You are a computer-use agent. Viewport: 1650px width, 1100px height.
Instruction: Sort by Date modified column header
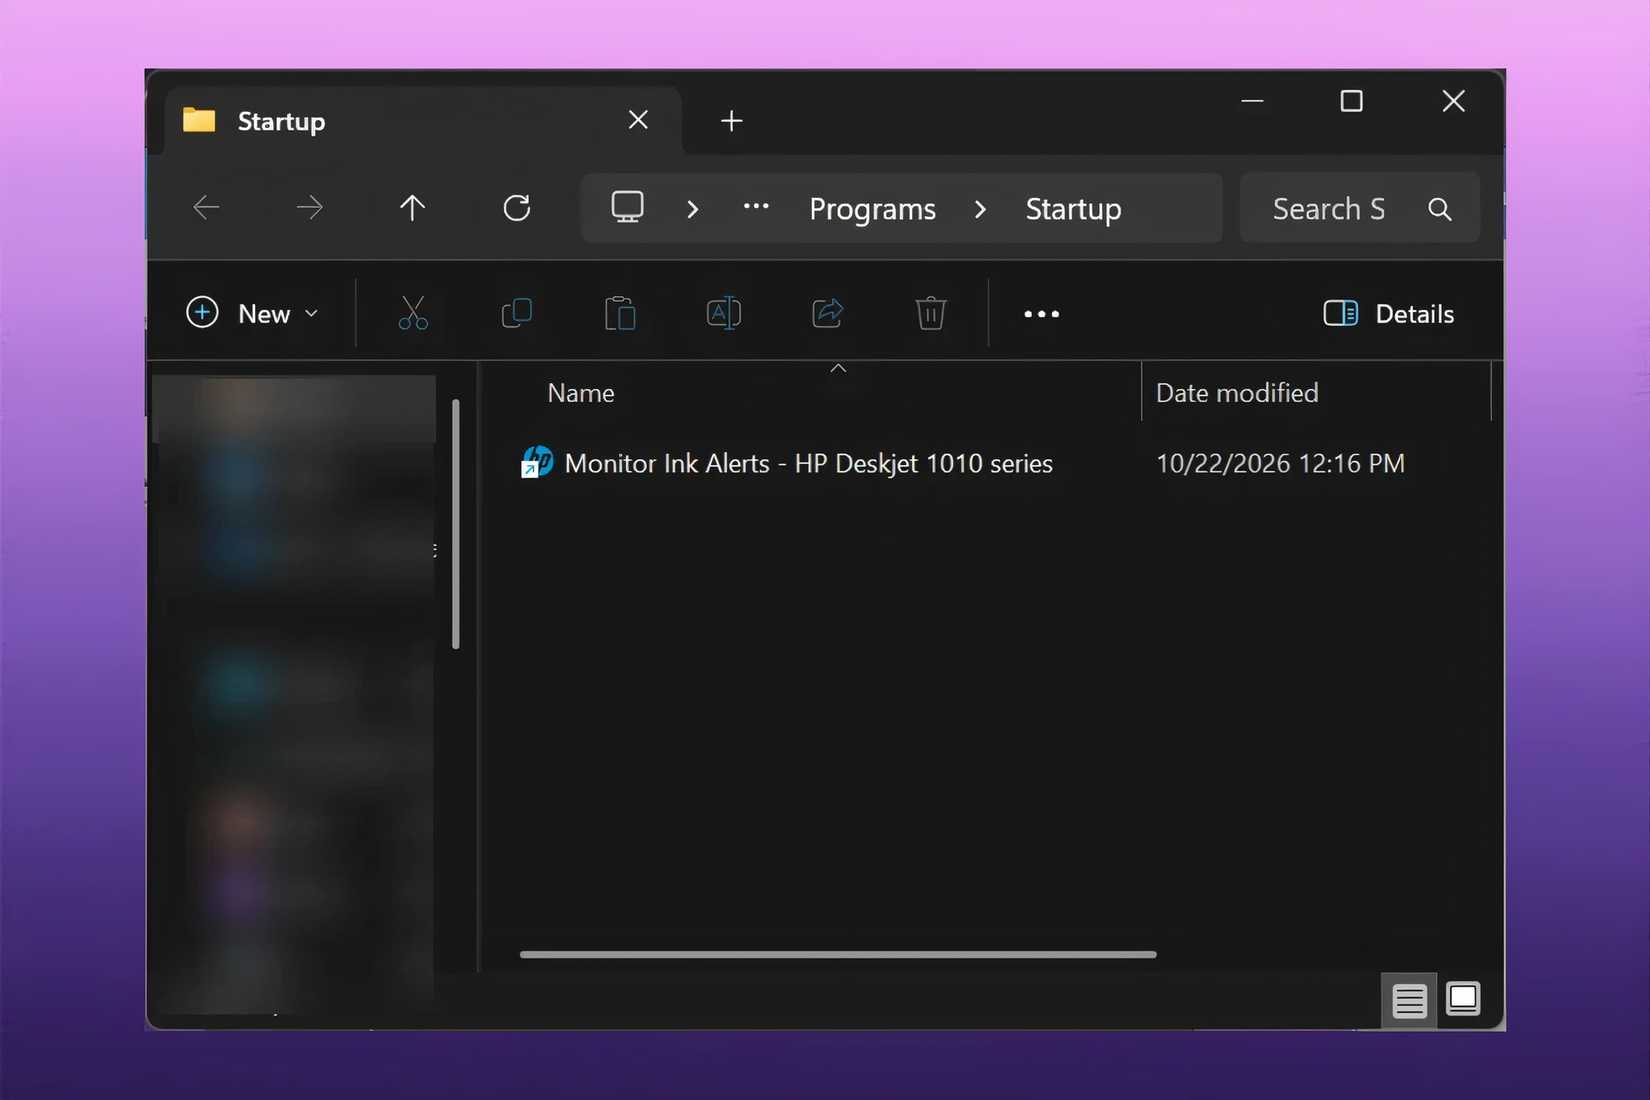coord(1237,393)
